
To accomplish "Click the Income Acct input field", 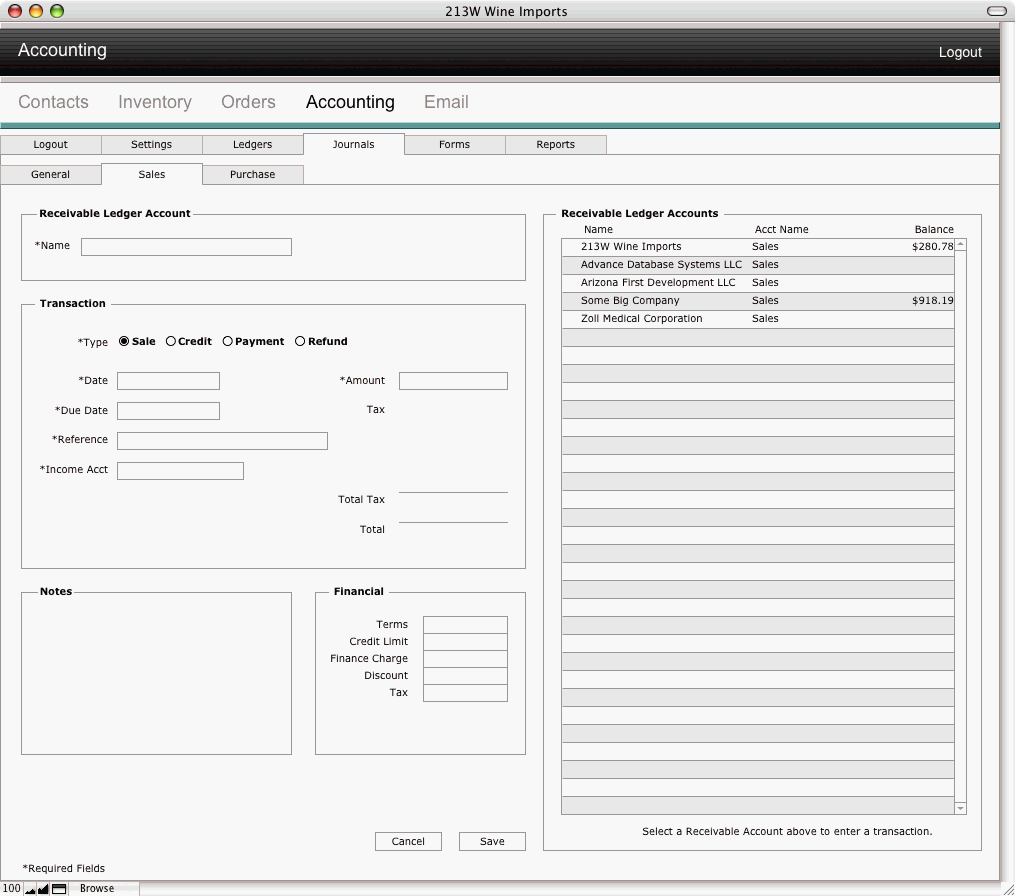I will (x=180, y=471).
